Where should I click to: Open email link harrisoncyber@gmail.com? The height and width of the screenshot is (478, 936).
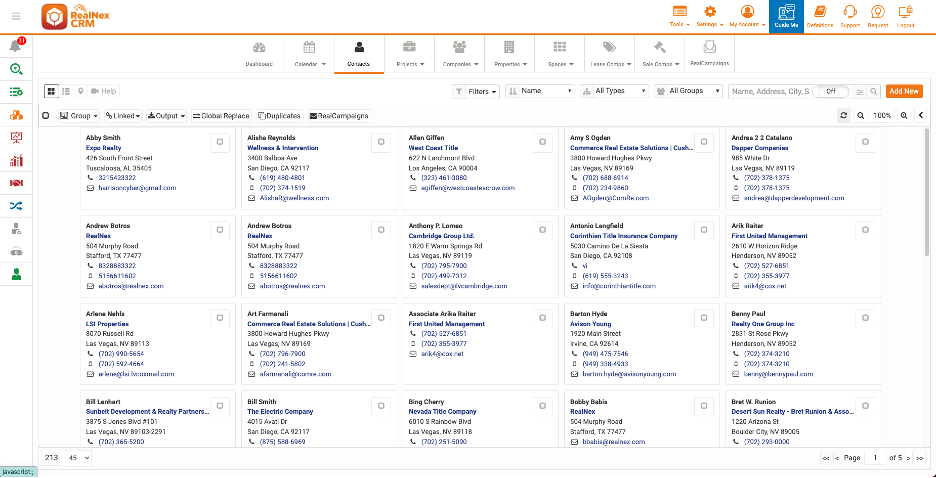[x=137, y=188]
